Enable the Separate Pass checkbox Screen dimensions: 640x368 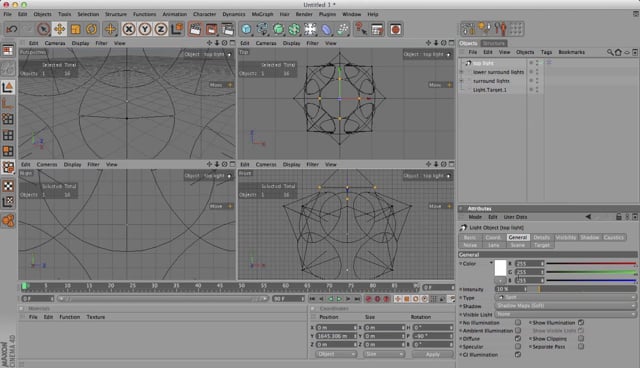581,346
